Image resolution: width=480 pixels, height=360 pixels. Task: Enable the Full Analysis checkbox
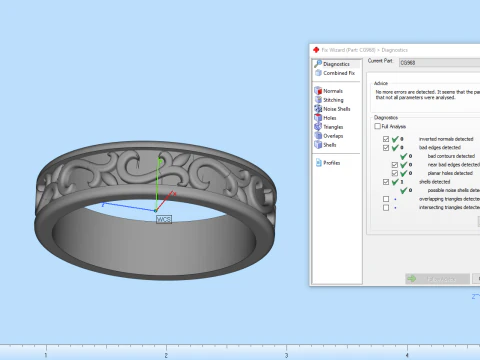click(x=377, y=126)
